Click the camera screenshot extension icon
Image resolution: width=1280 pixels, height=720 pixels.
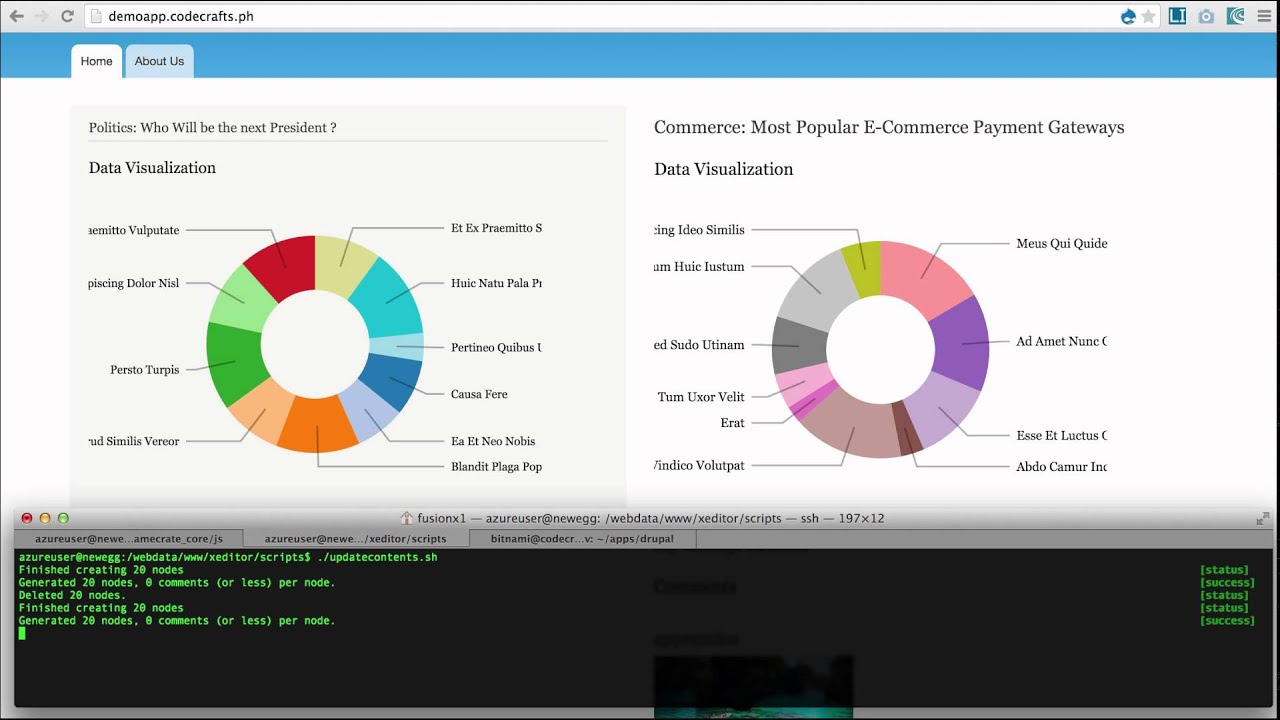[1206, 16]
